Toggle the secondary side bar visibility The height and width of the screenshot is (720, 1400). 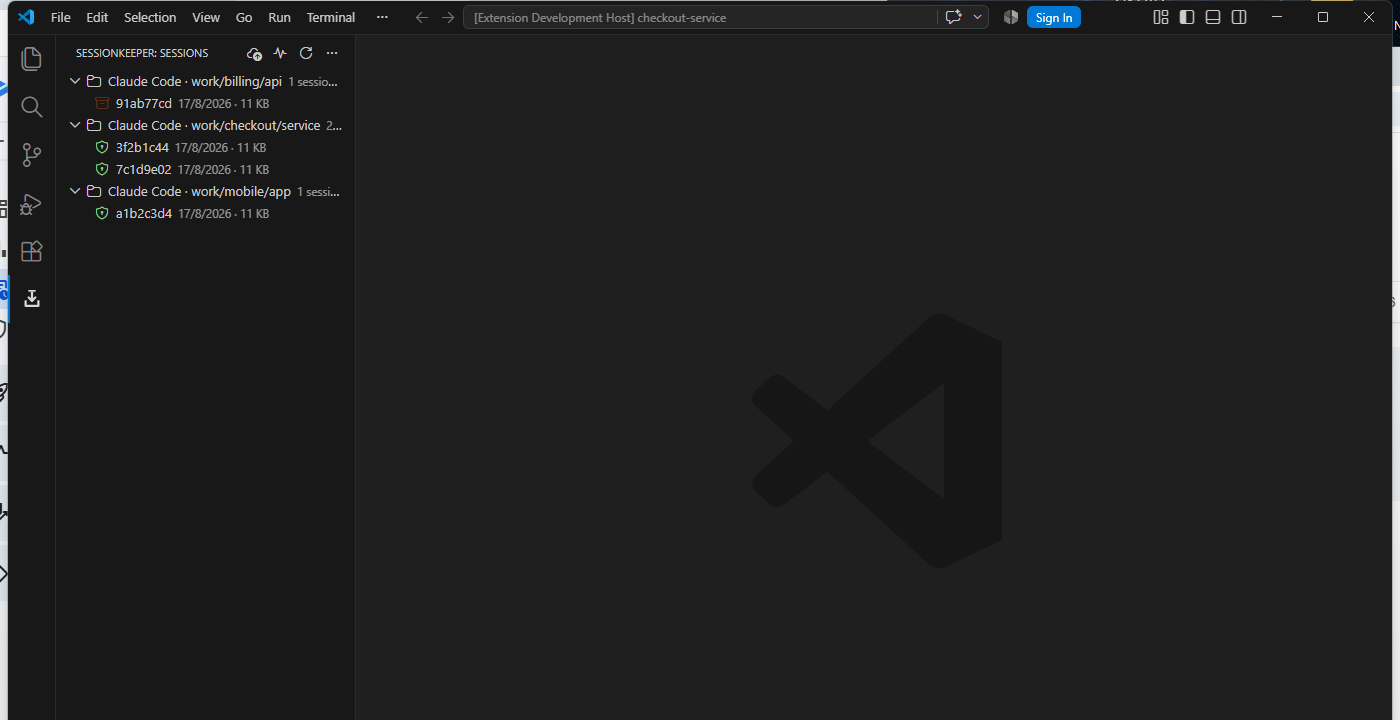point(1239,17)
